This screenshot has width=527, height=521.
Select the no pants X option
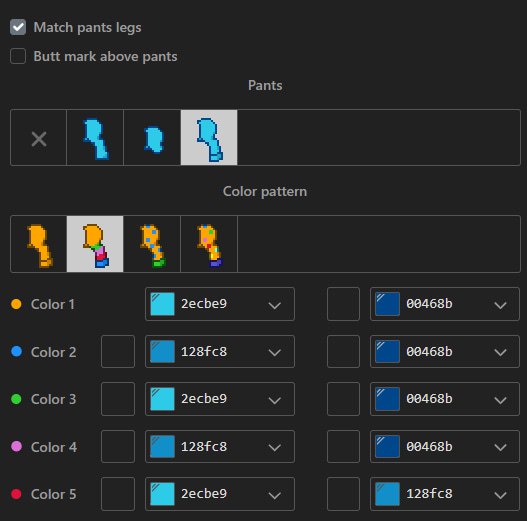[x=39, y=137]
